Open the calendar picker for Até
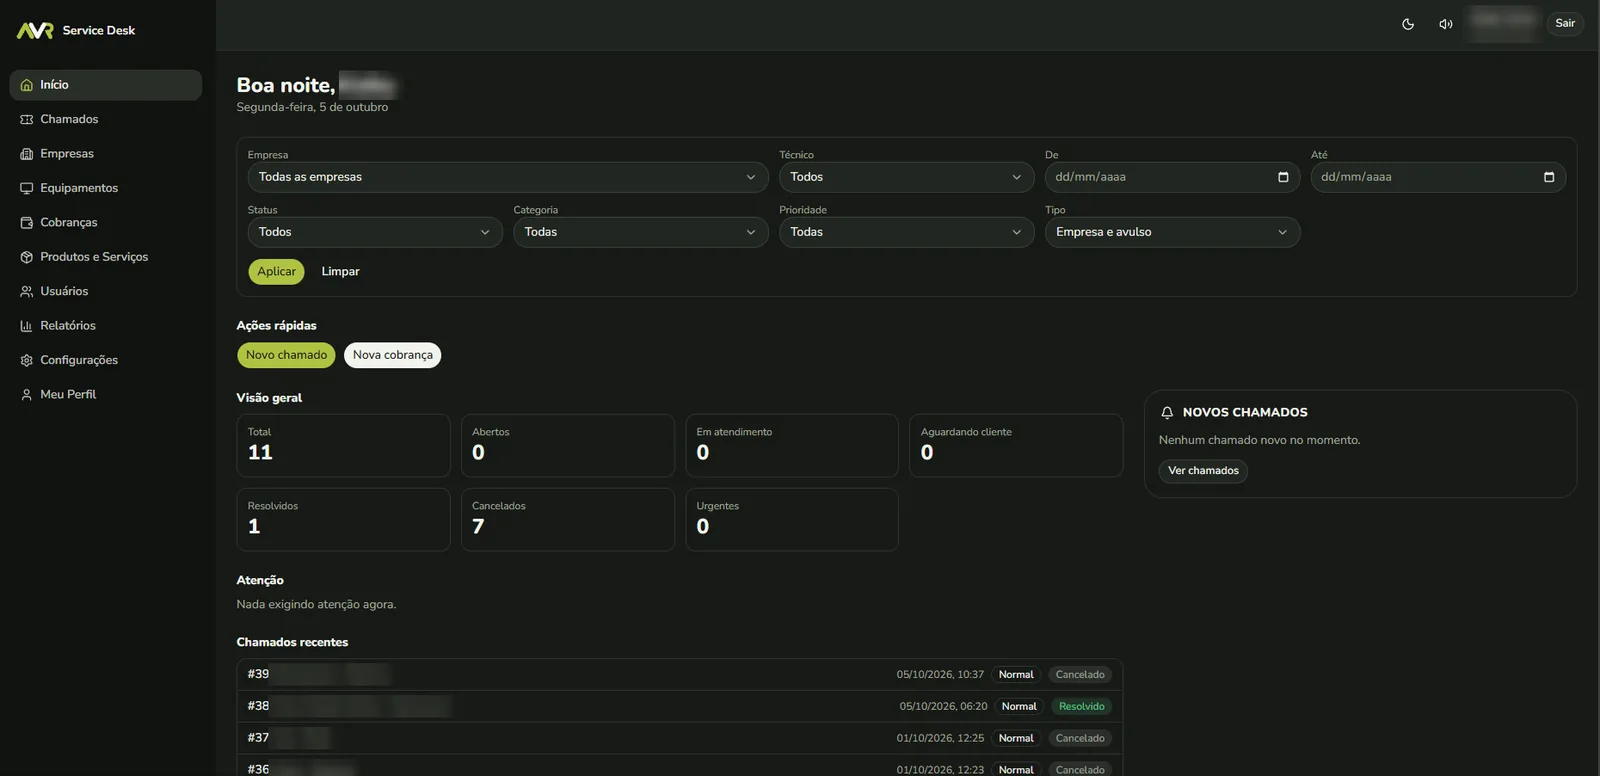1600x776 pixels. 1549,177
